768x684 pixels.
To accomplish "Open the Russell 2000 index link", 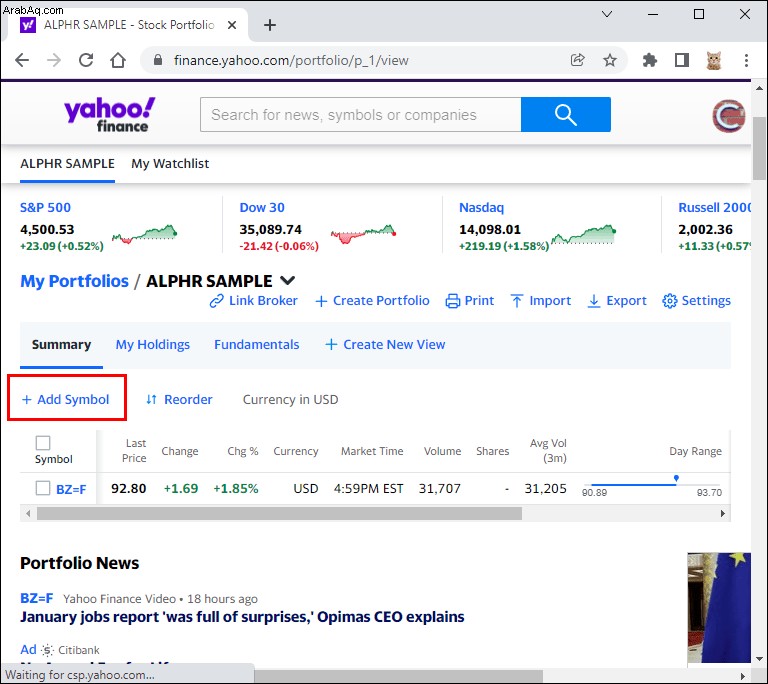I will point(715,208).
